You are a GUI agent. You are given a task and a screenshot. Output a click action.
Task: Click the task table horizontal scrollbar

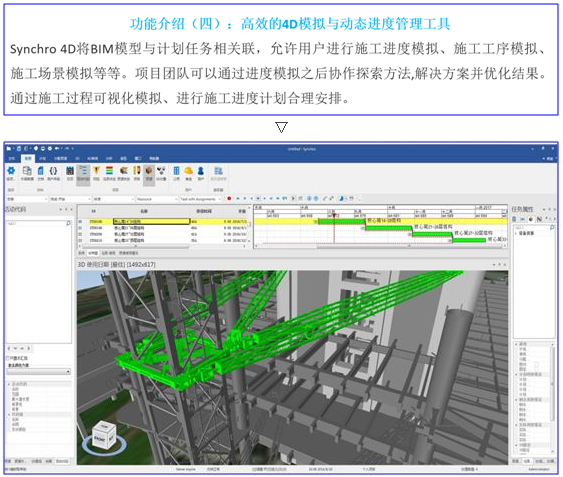pos(136,246)
